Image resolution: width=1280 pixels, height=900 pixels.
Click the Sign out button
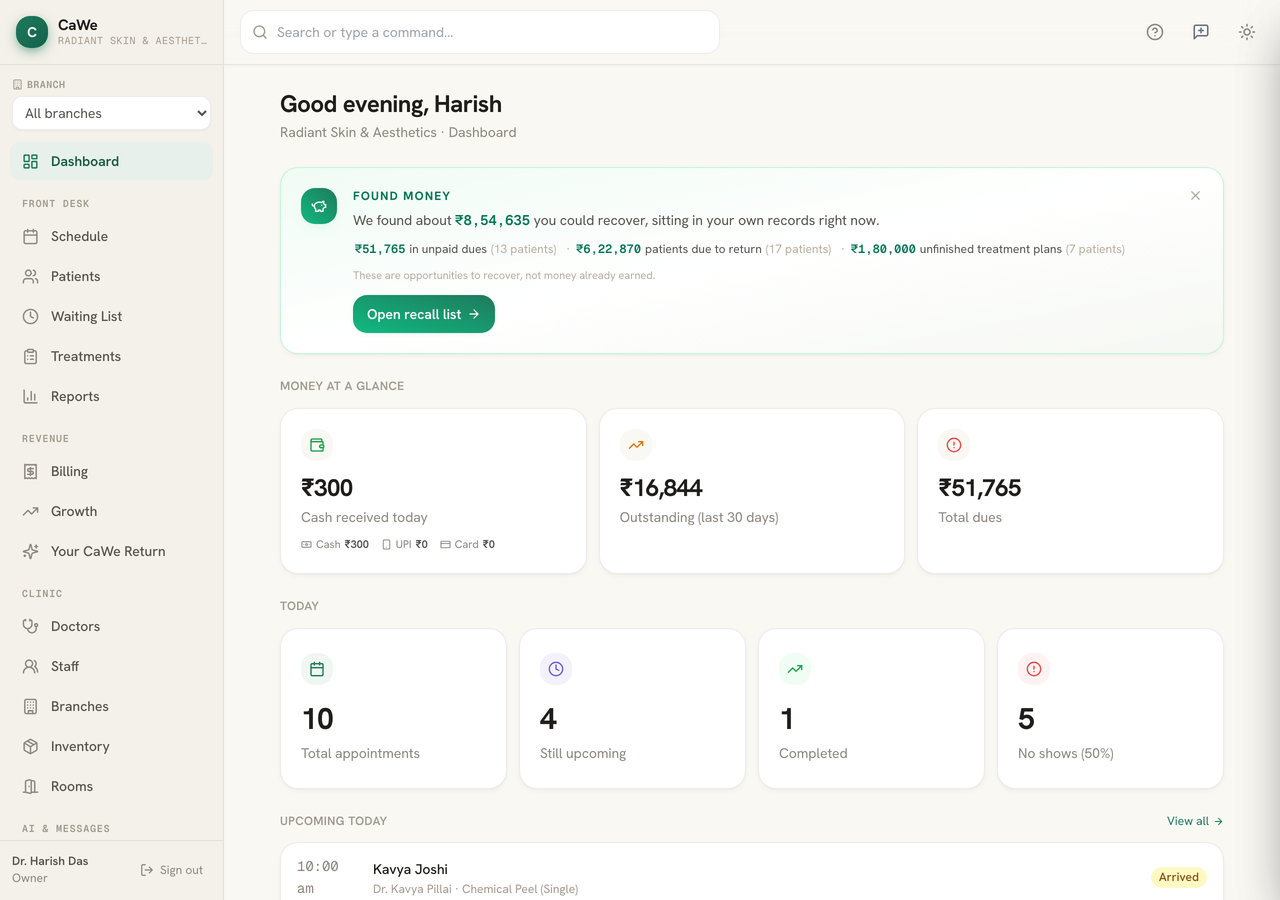point(172,870)
